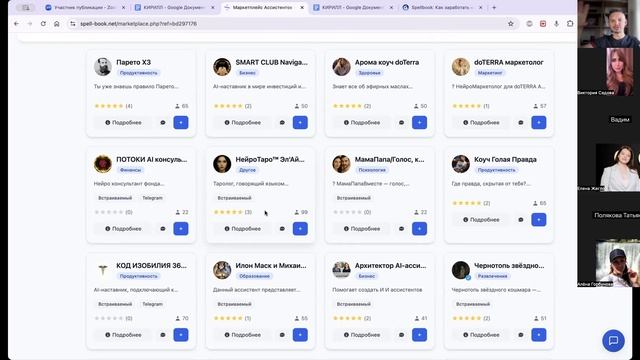Select the Встраиваемый tag on Архитектор AI card
The width and height of the screenshot is (640, 360).
(x=353, y=304)
